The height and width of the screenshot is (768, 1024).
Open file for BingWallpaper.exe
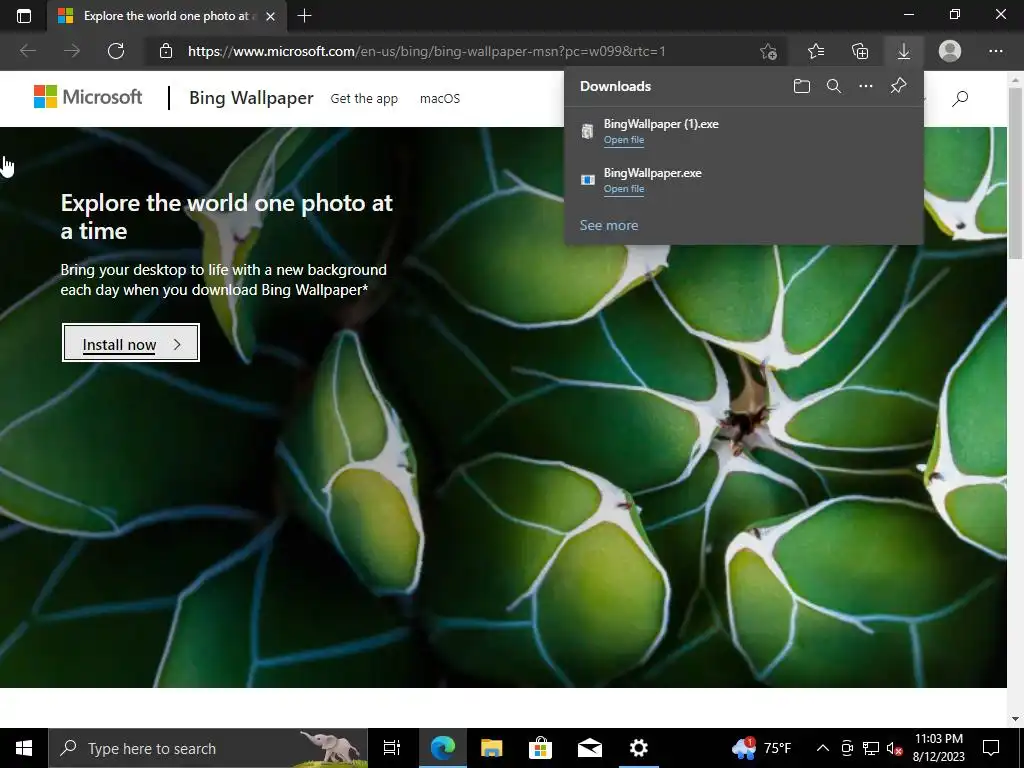pos(624,189)
